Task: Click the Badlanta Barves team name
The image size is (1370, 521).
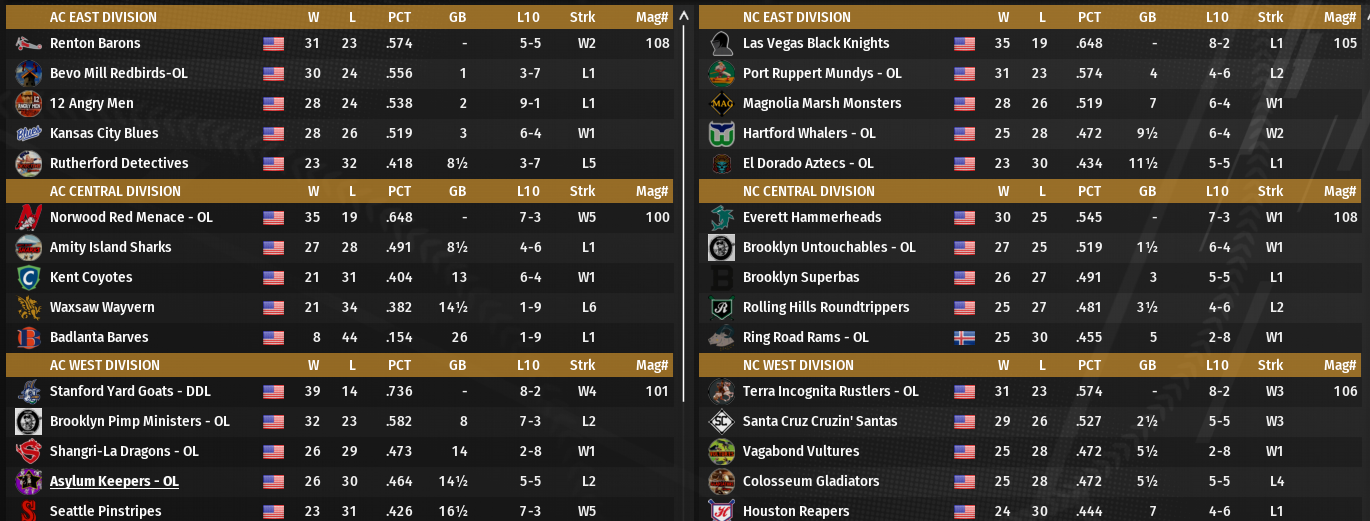Action: coord(99,338)
